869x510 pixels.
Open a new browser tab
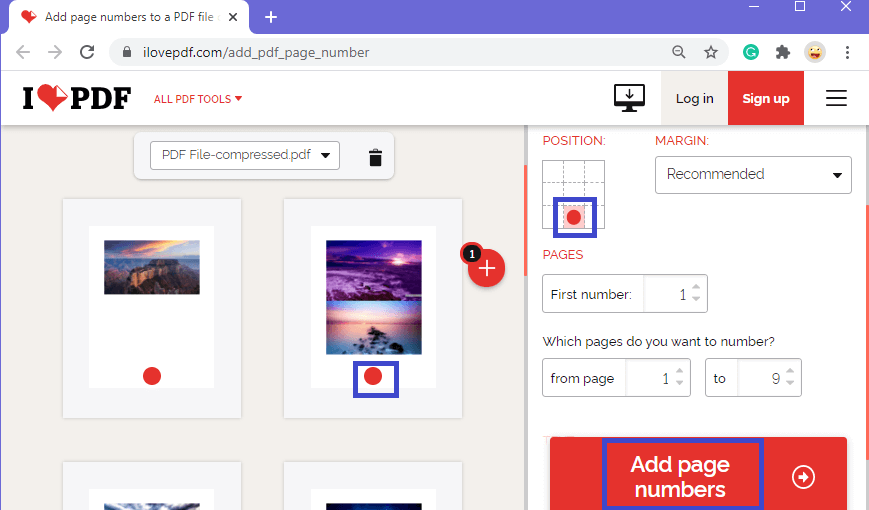[271, 17]
